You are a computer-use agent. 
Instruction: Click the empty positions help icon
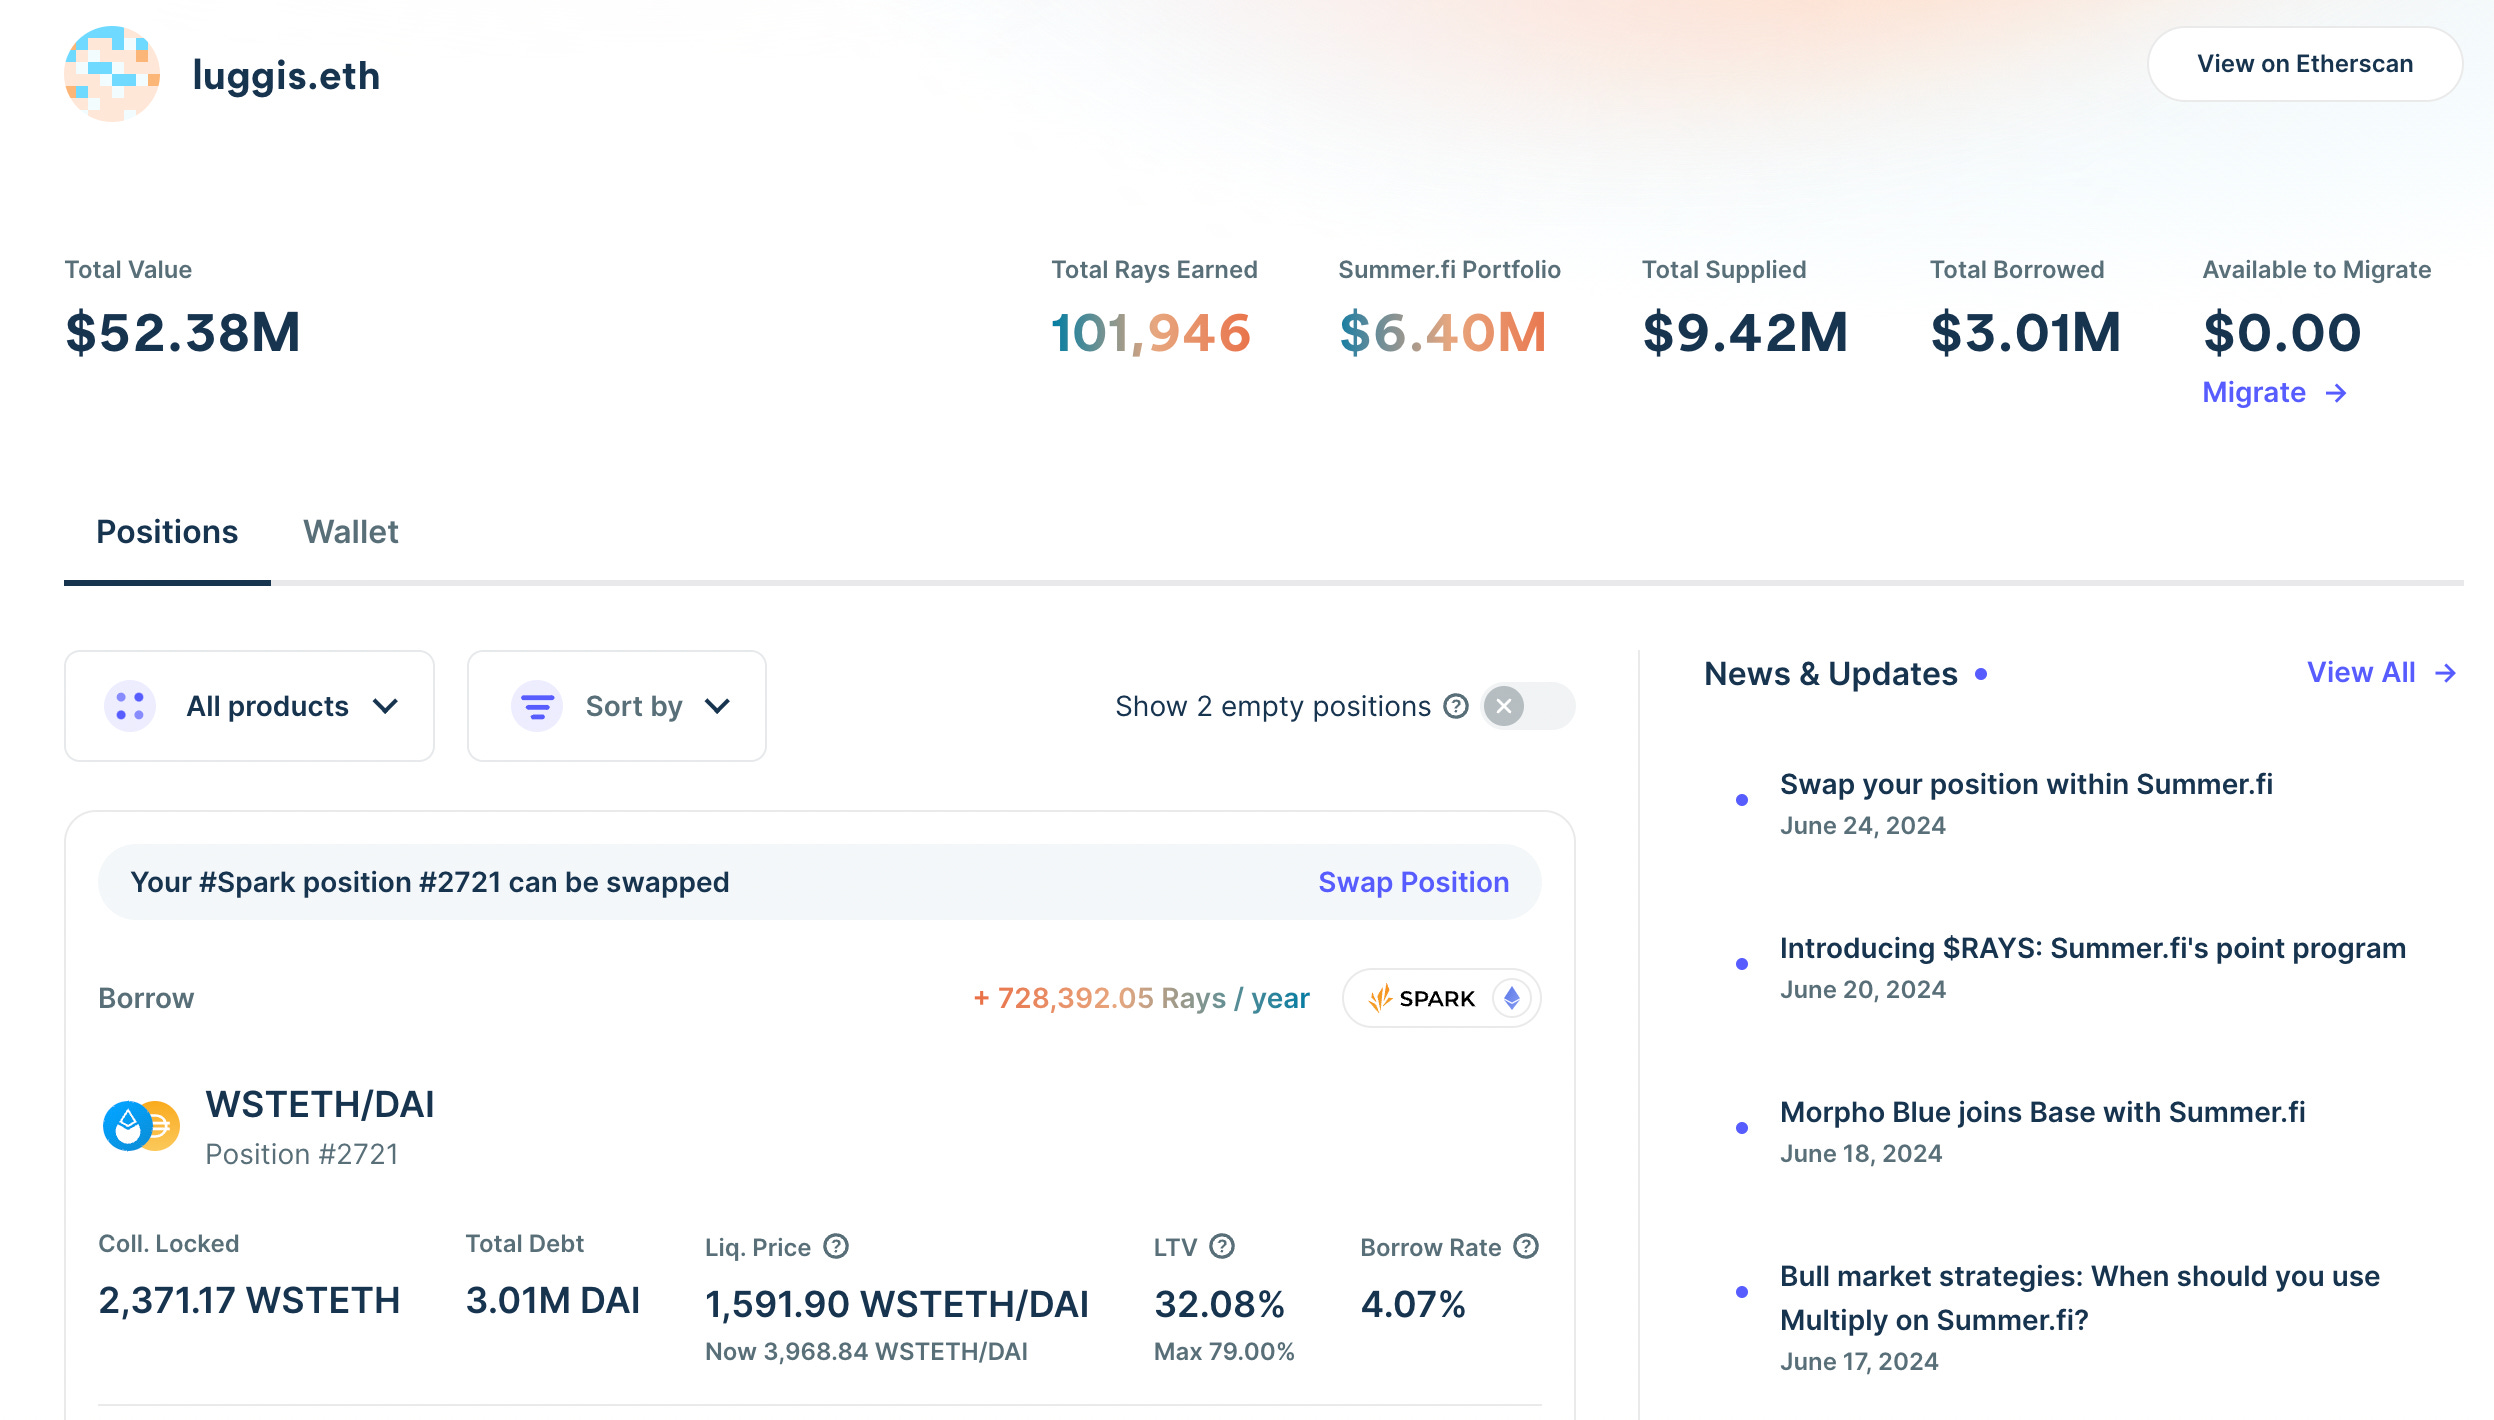pos(1456,706)
